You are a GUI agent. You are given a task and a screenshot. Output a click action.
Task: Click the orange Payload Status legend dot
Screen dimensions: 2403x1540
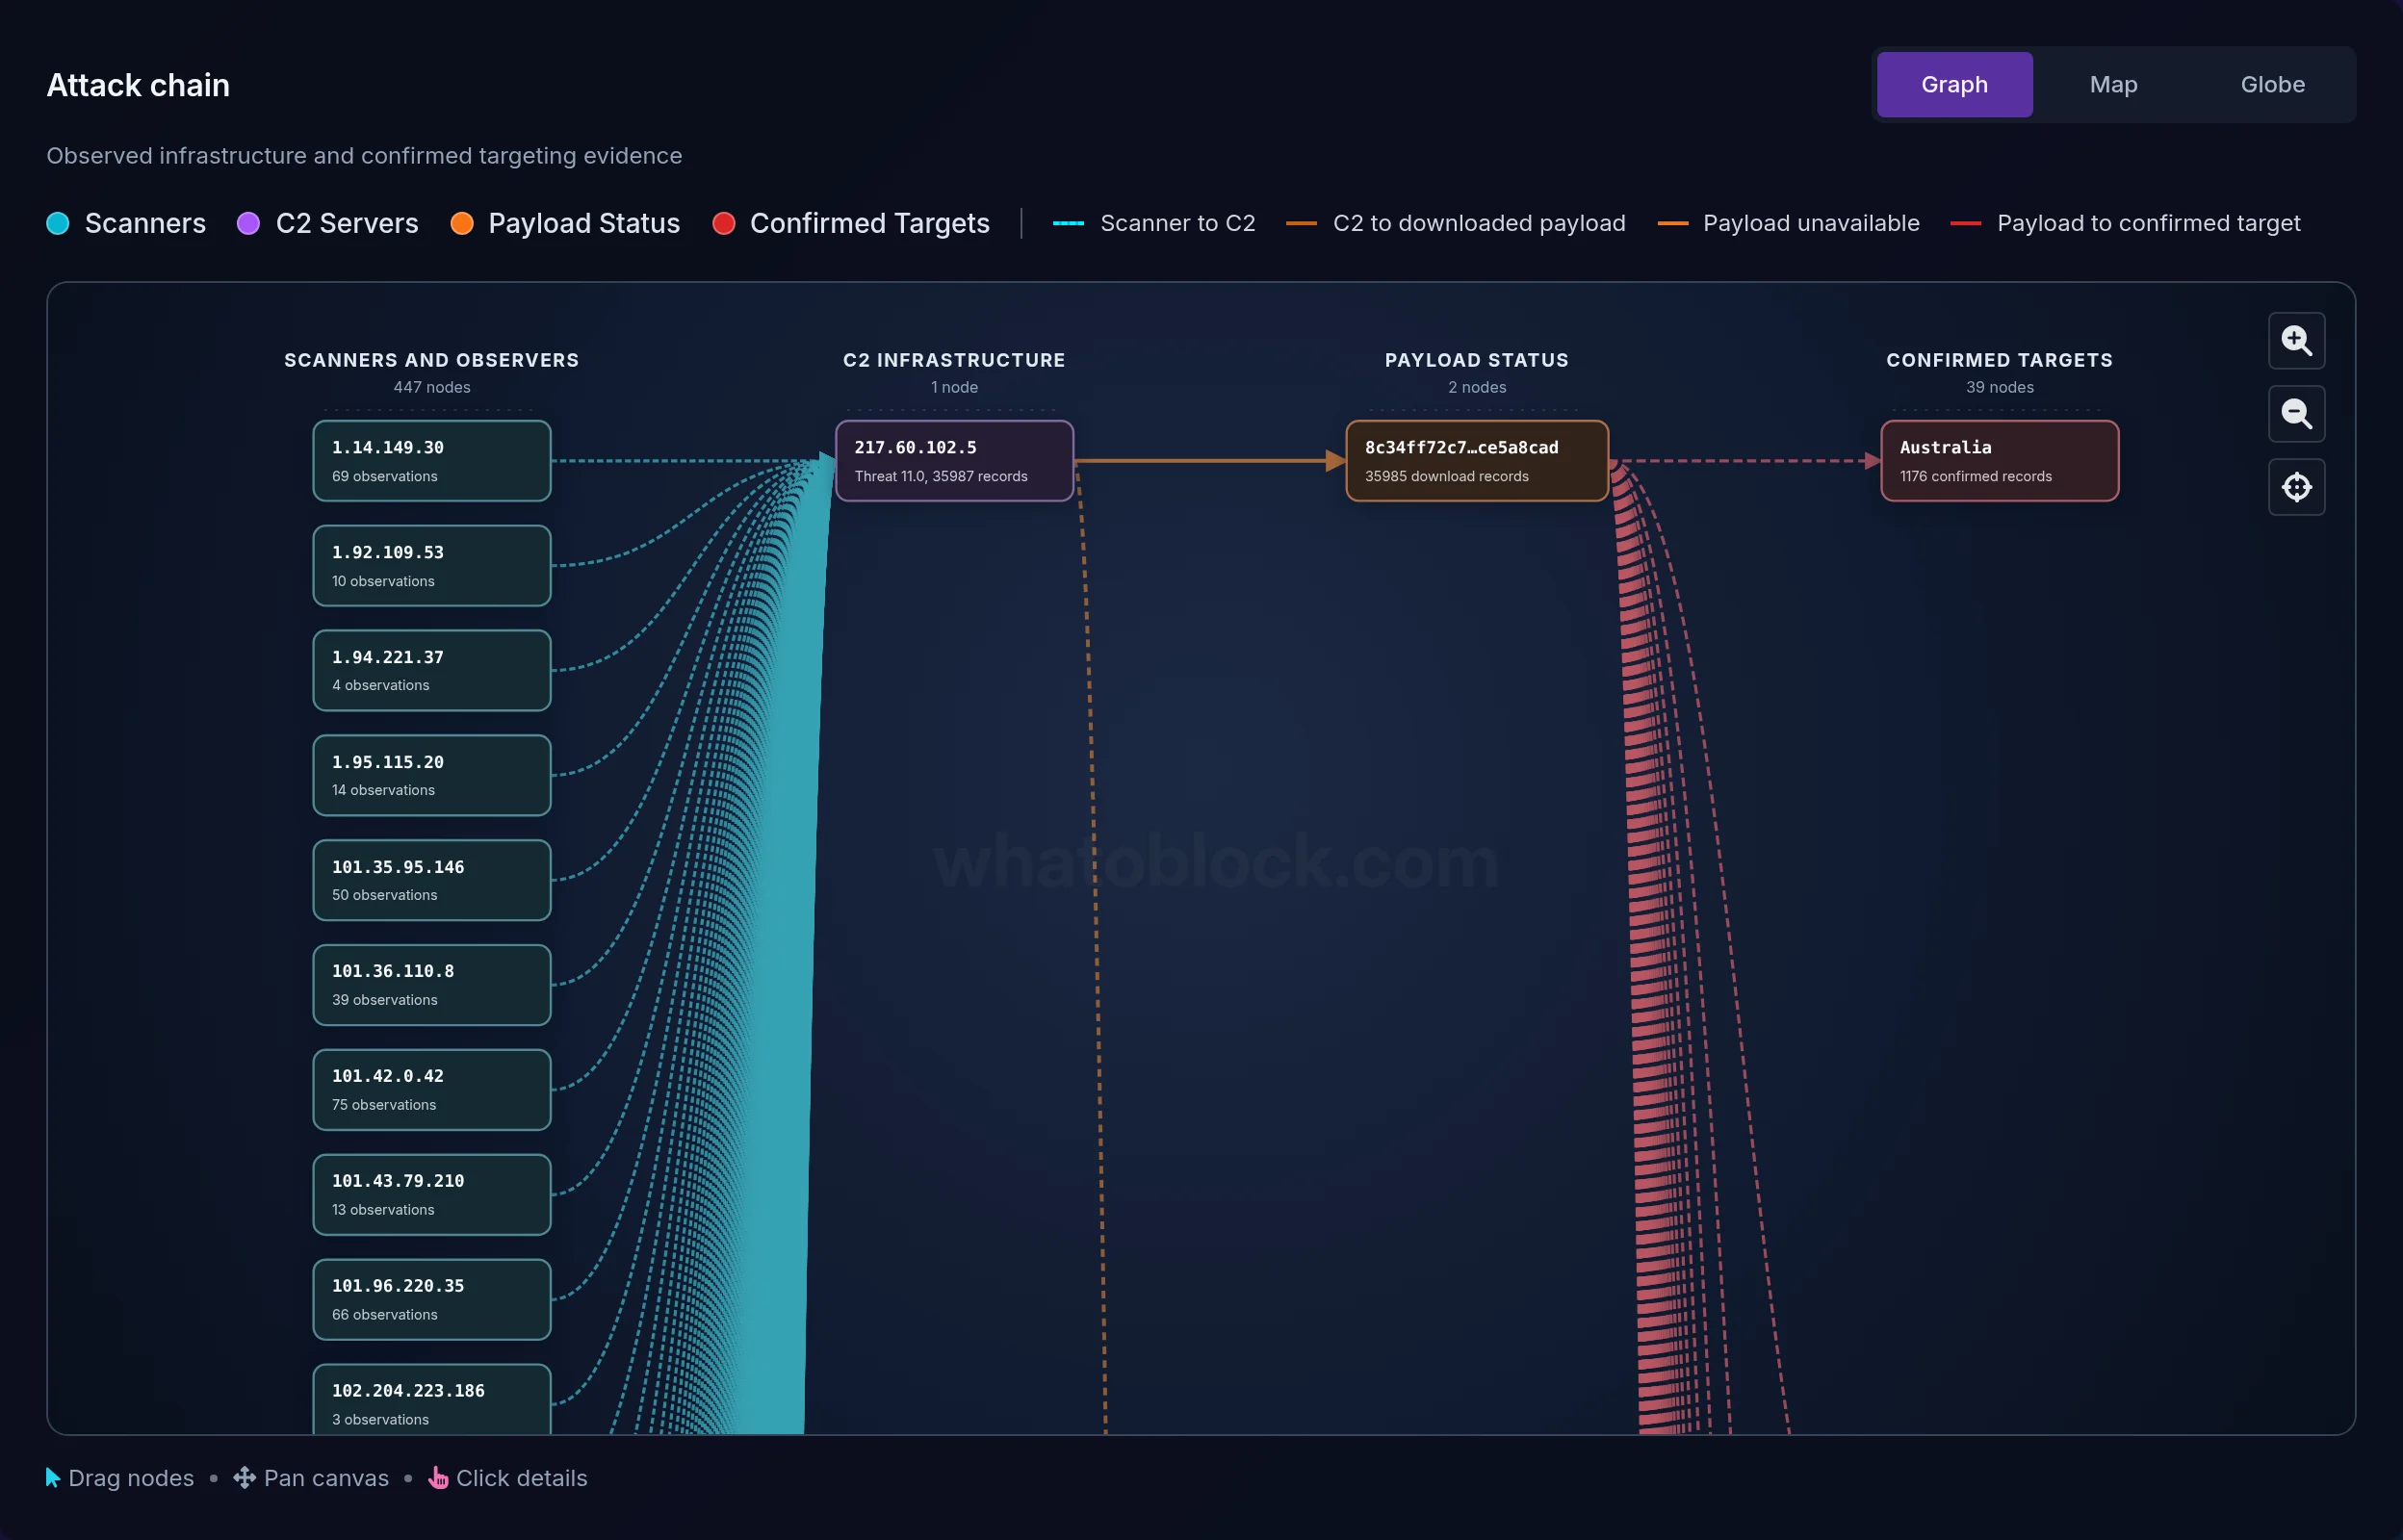[x=462, y=223]
